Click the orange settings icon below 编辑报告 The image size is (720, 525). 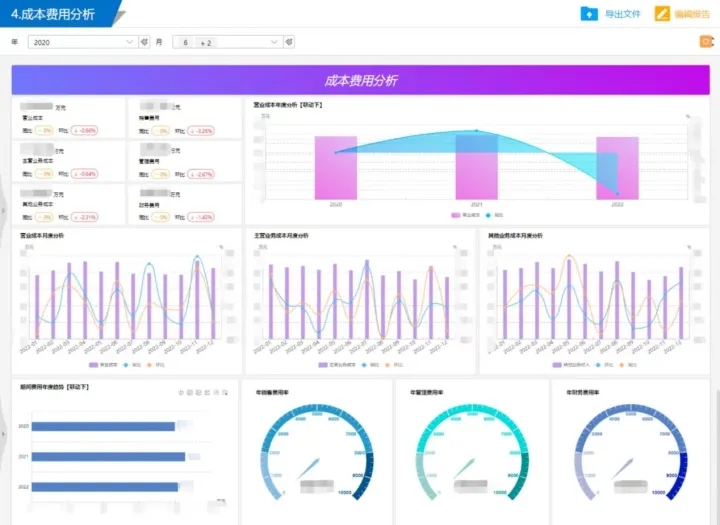[706, 42]
